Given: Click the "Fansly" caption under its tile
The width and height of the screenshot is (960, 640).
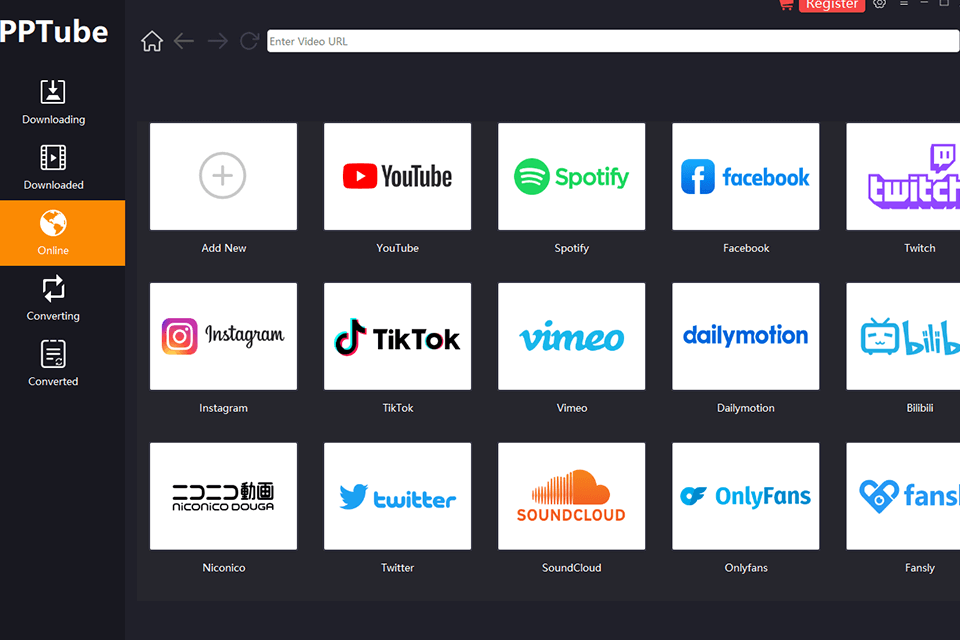Looking at the screenshot, I should click(x=920, y=568).
